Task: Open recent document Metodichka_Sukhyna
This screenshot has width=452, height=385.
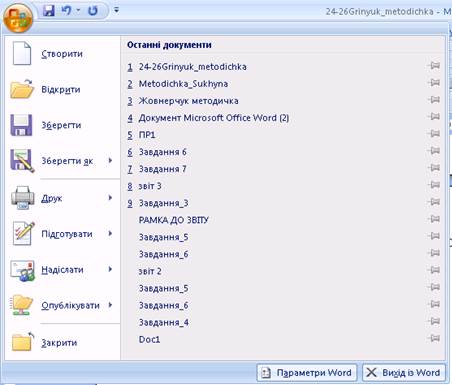Action: (183, 84)
